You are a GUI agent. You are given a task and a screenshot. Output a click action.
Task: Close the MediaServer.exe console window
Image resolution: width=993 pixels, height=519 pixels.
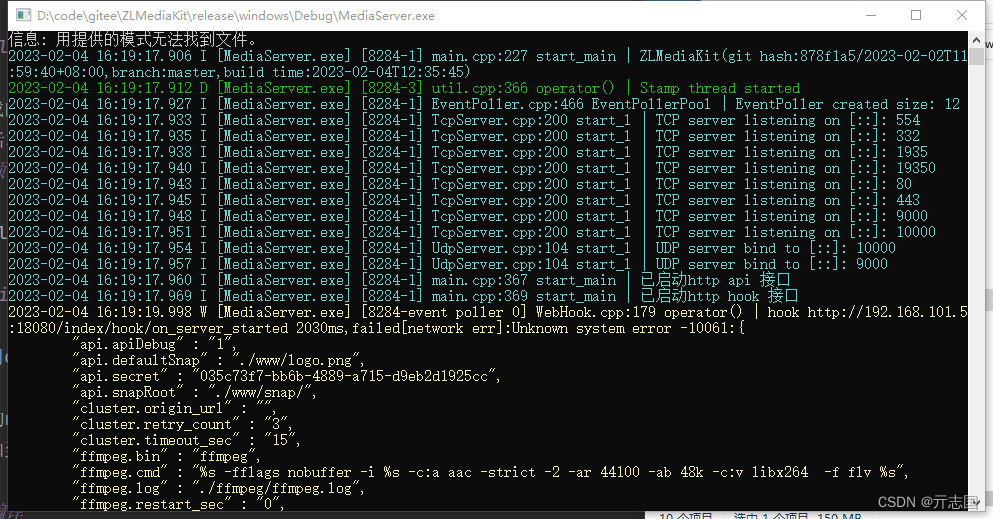click(961, 15)
